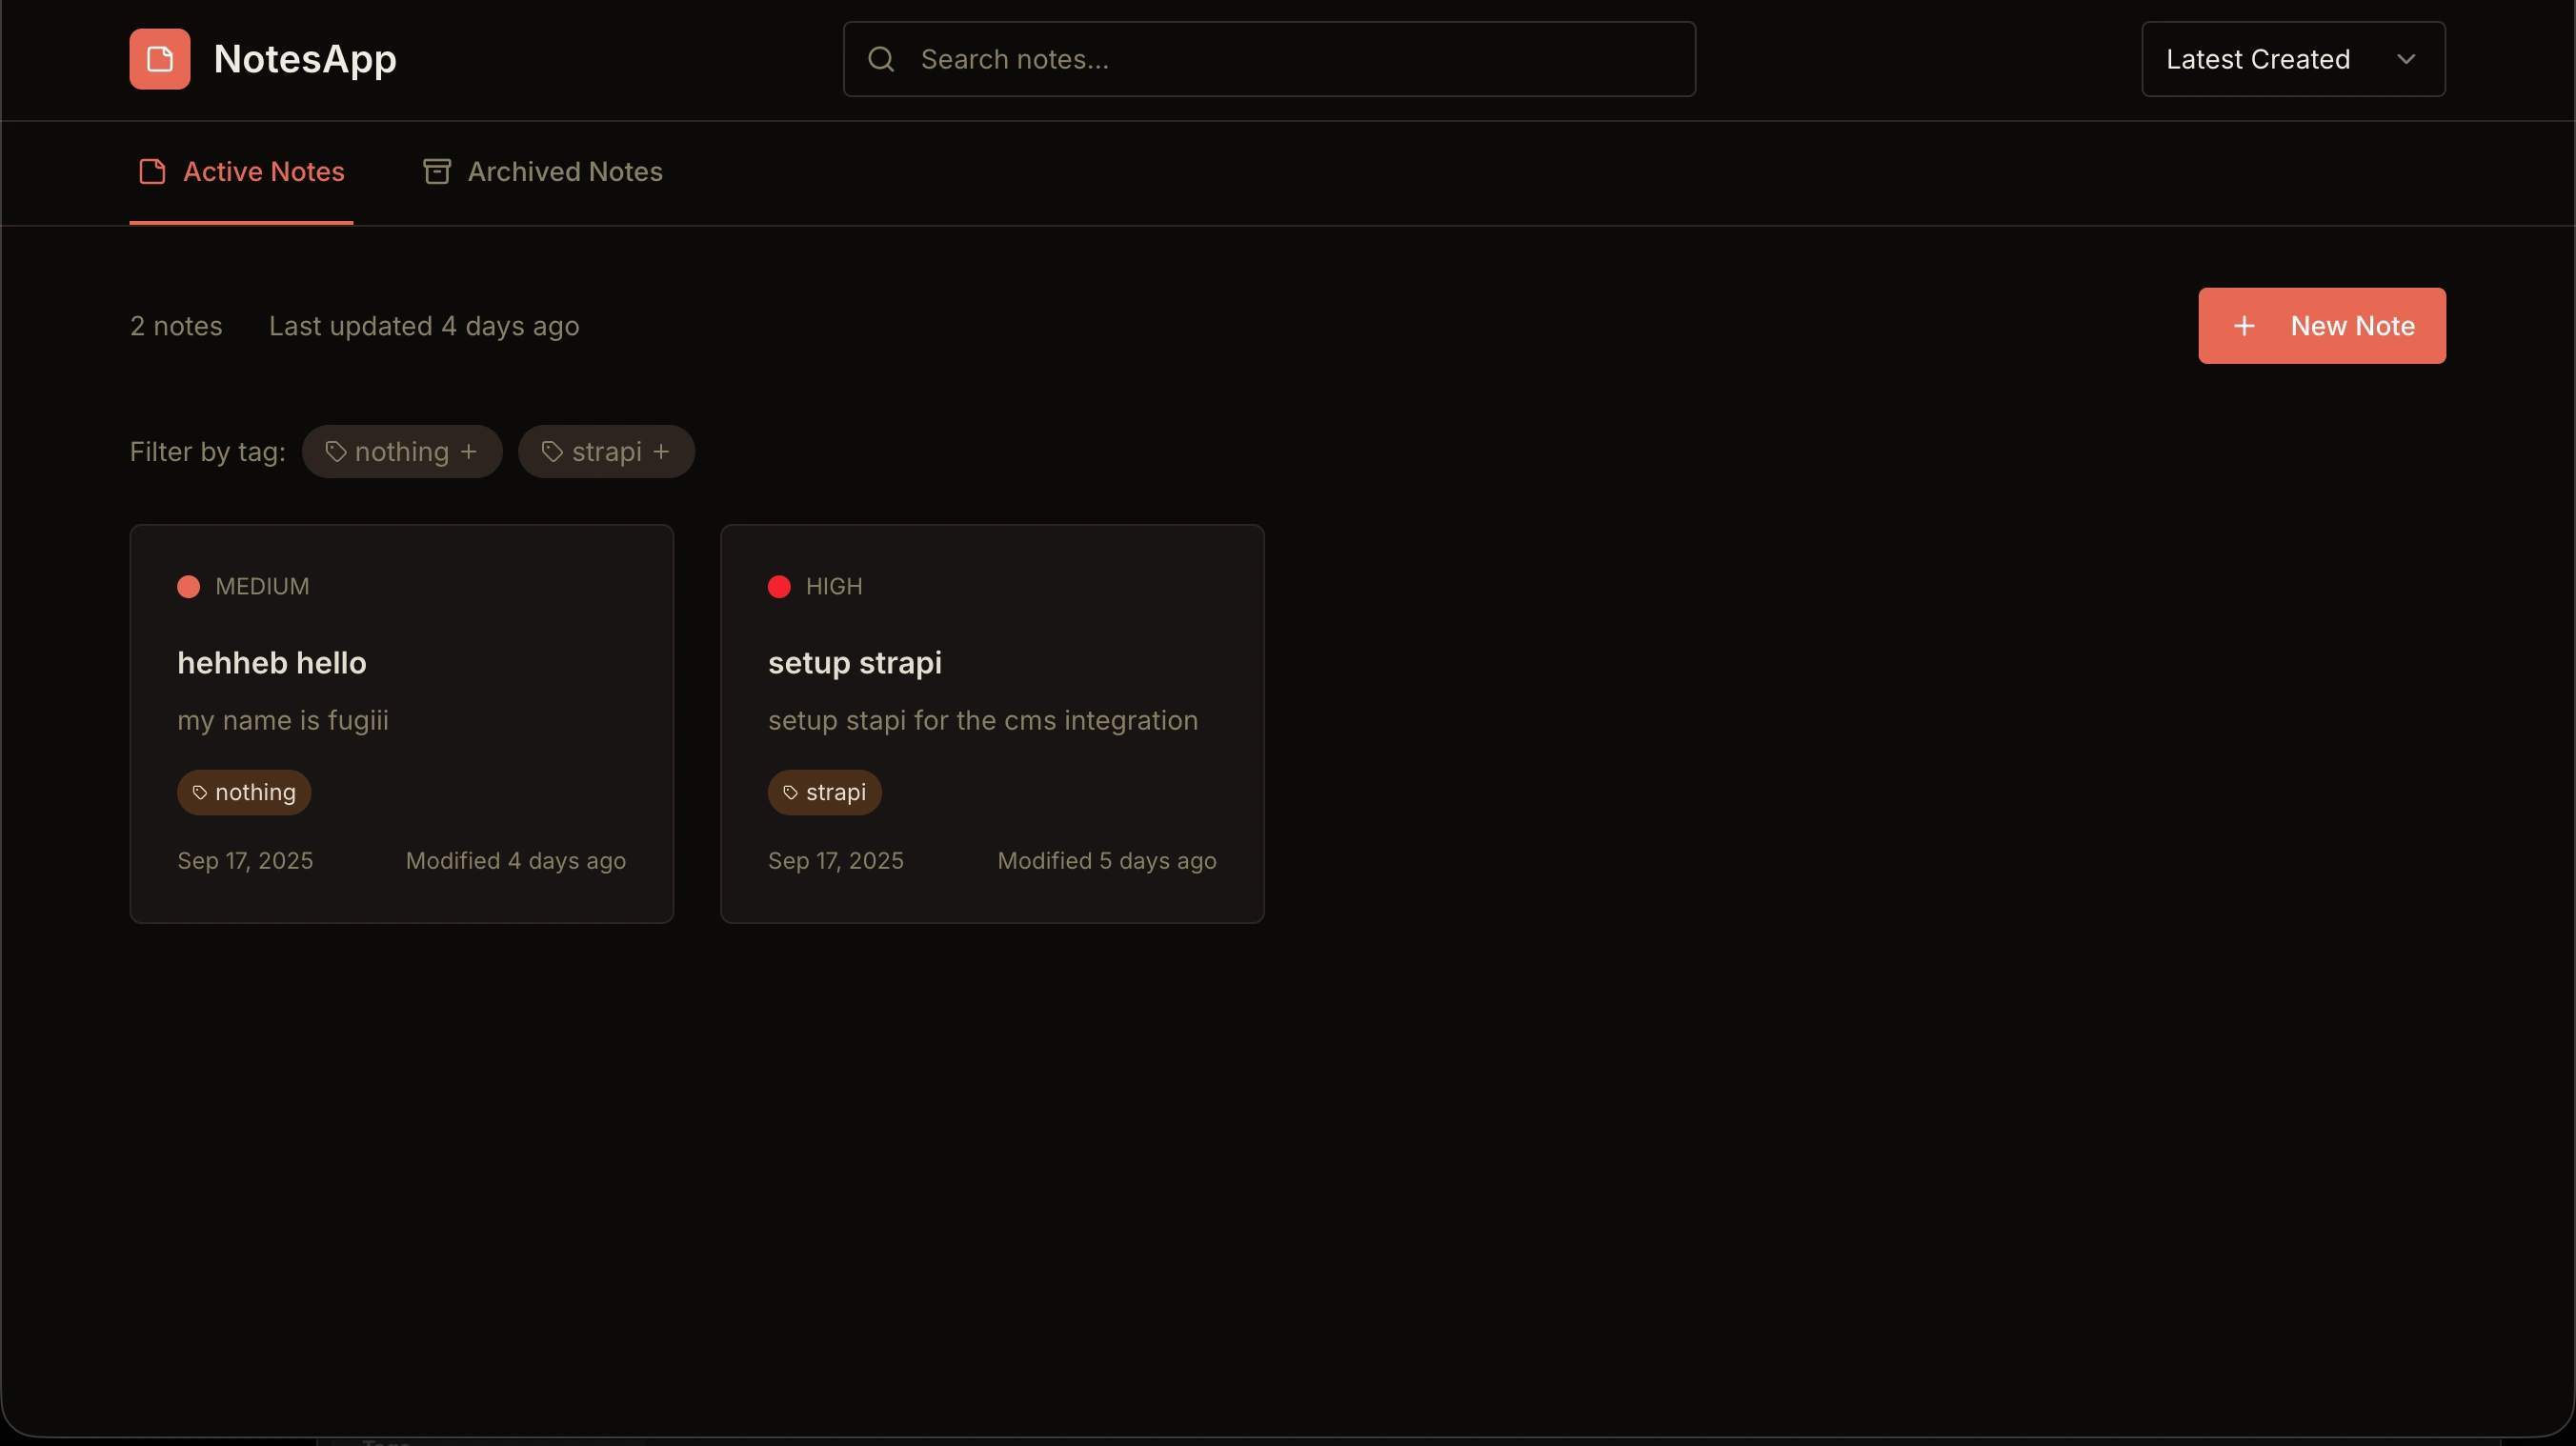Click tag icon in strapi filter chip
2576x1446 pixels.
point(552,452)
